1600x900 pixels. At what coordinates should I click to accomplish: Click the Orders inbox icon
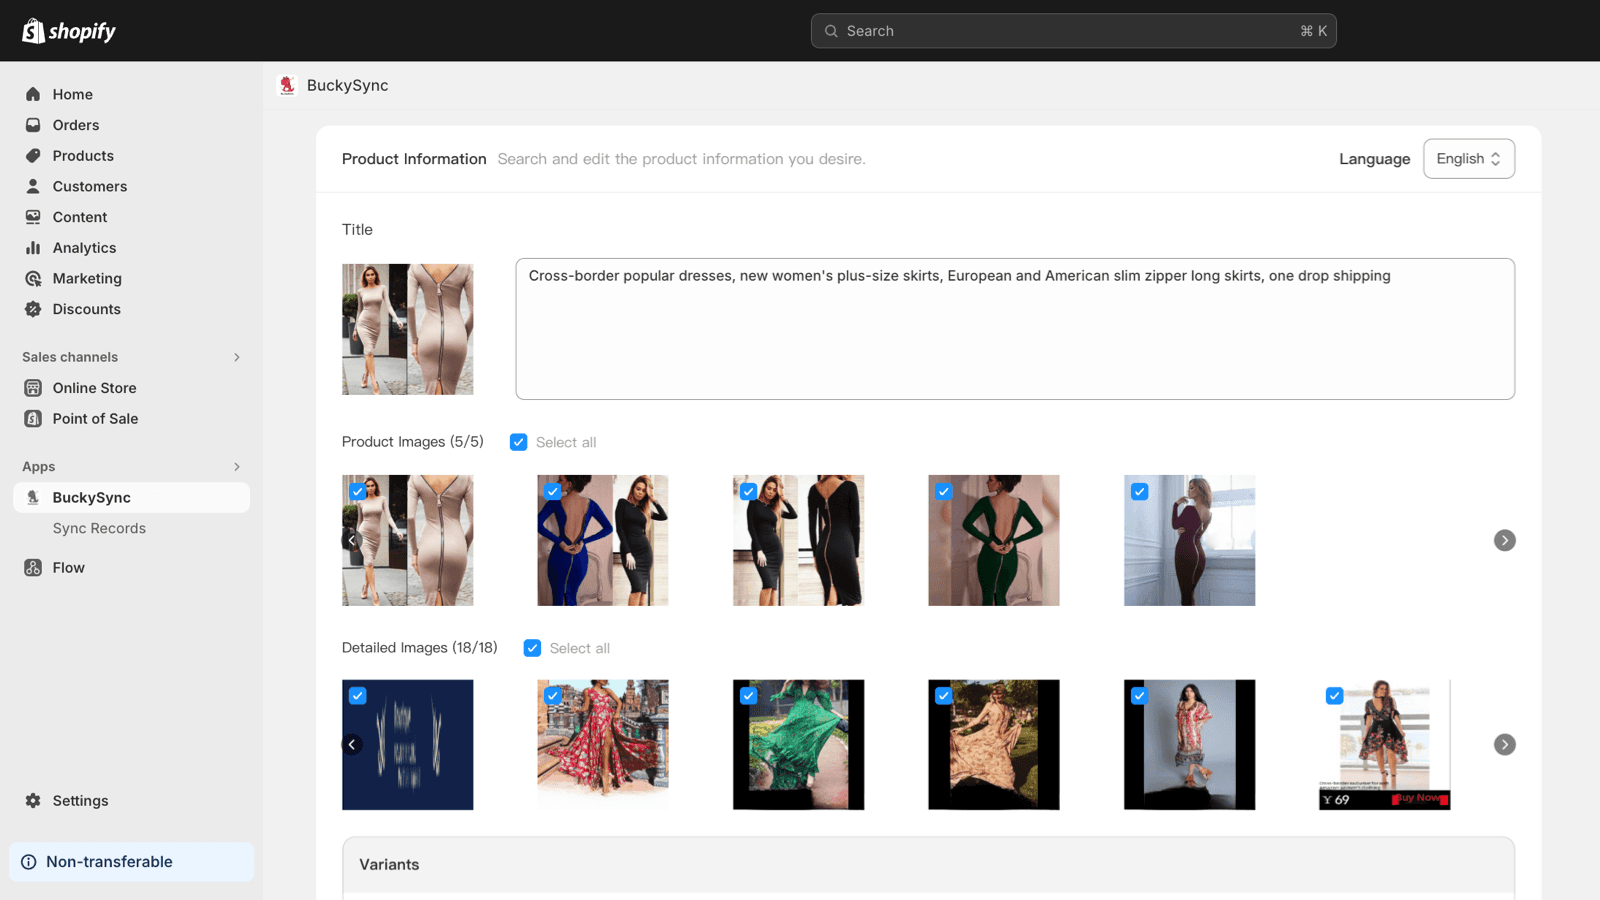[33, 125]
